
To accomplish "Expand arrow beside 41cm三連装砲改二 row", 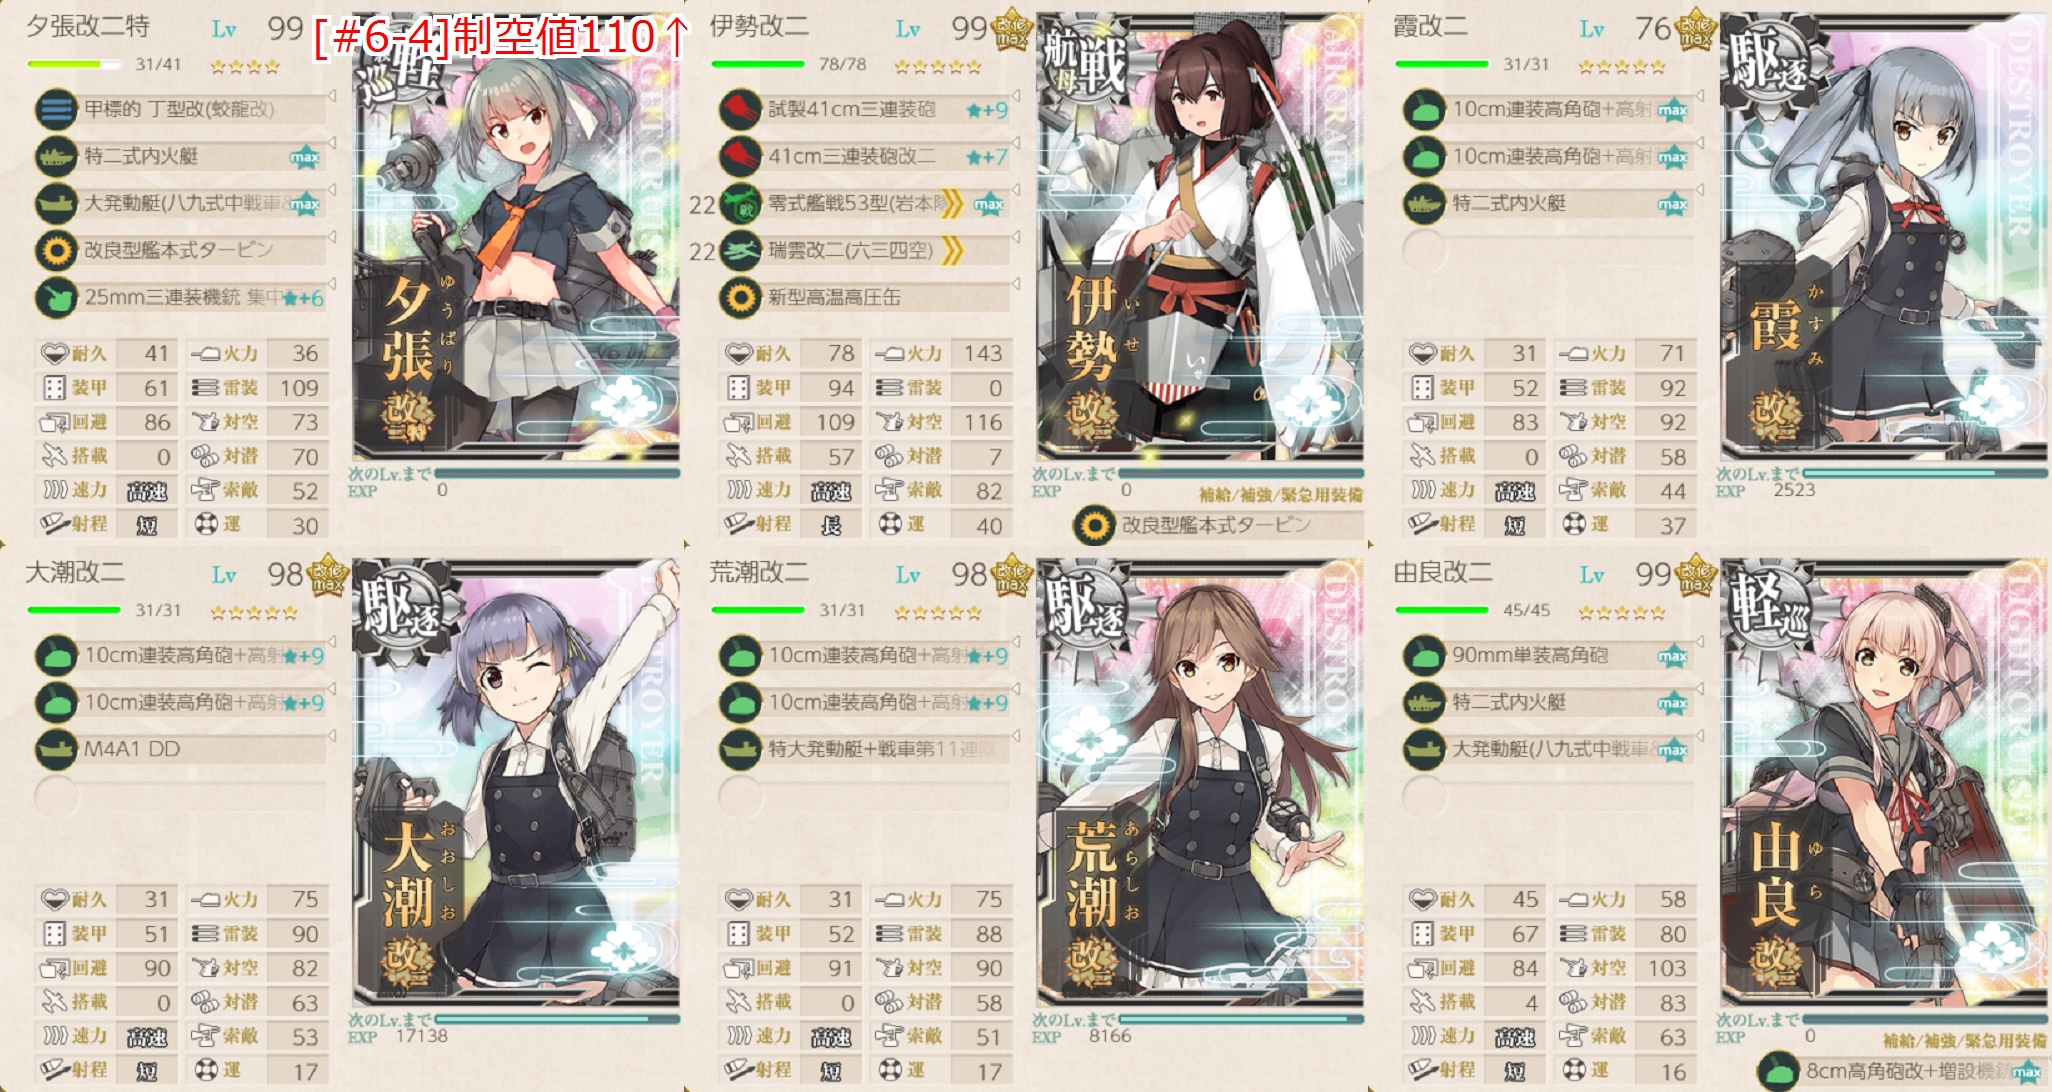I will (1015, 143).
